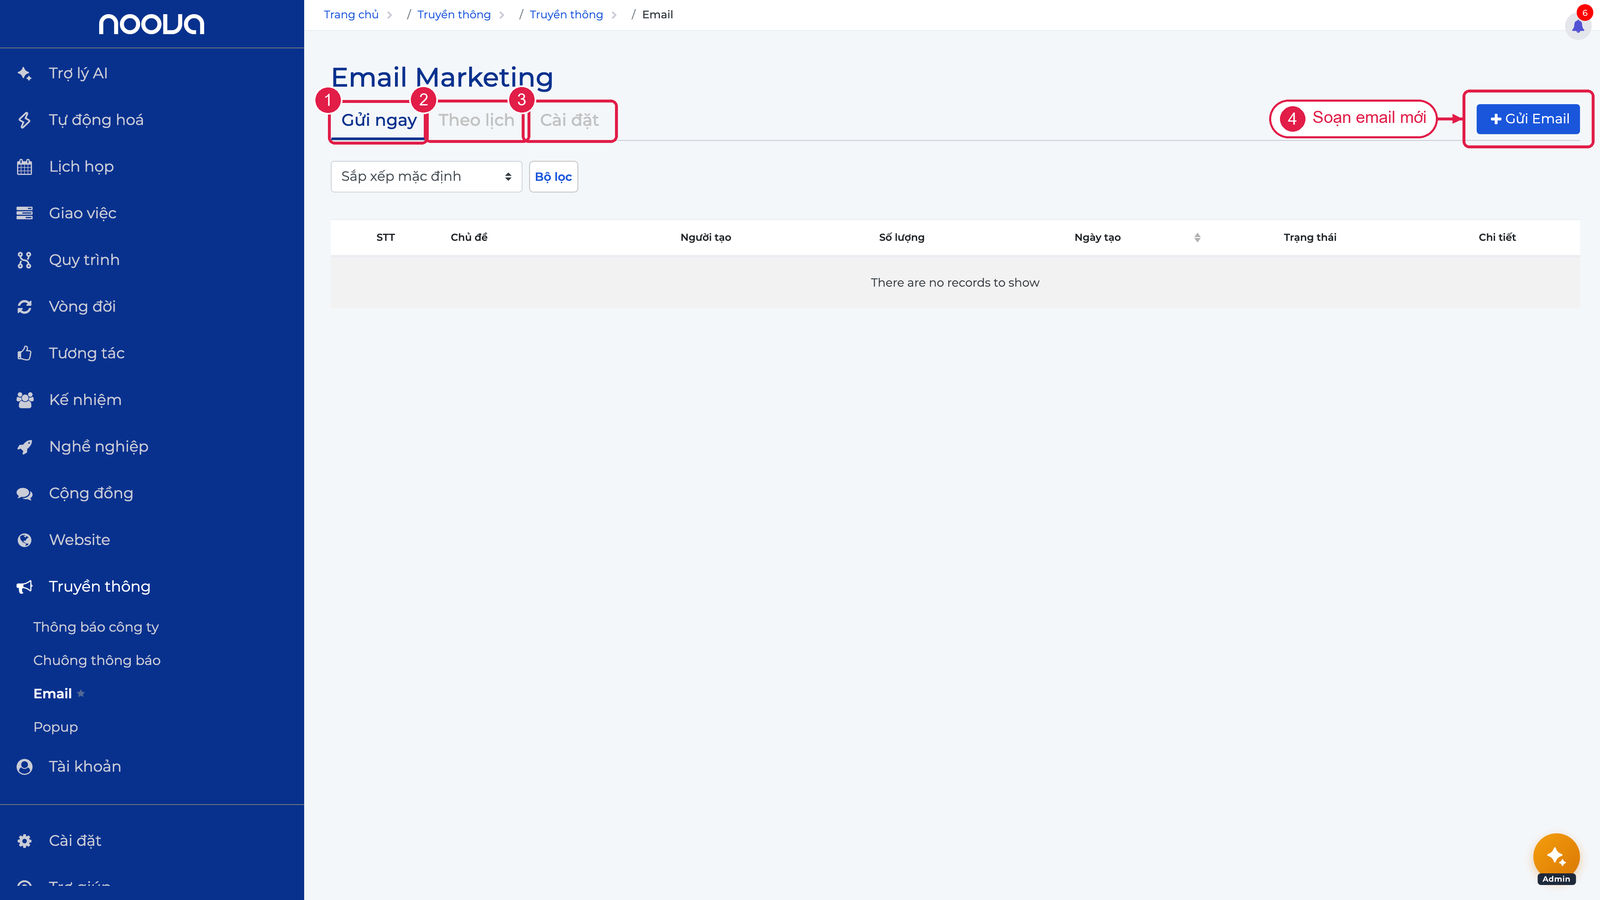Click the second Truyền thông breadcrumb link
Screen dimensions: 1600x900
(x=566, y=15)
